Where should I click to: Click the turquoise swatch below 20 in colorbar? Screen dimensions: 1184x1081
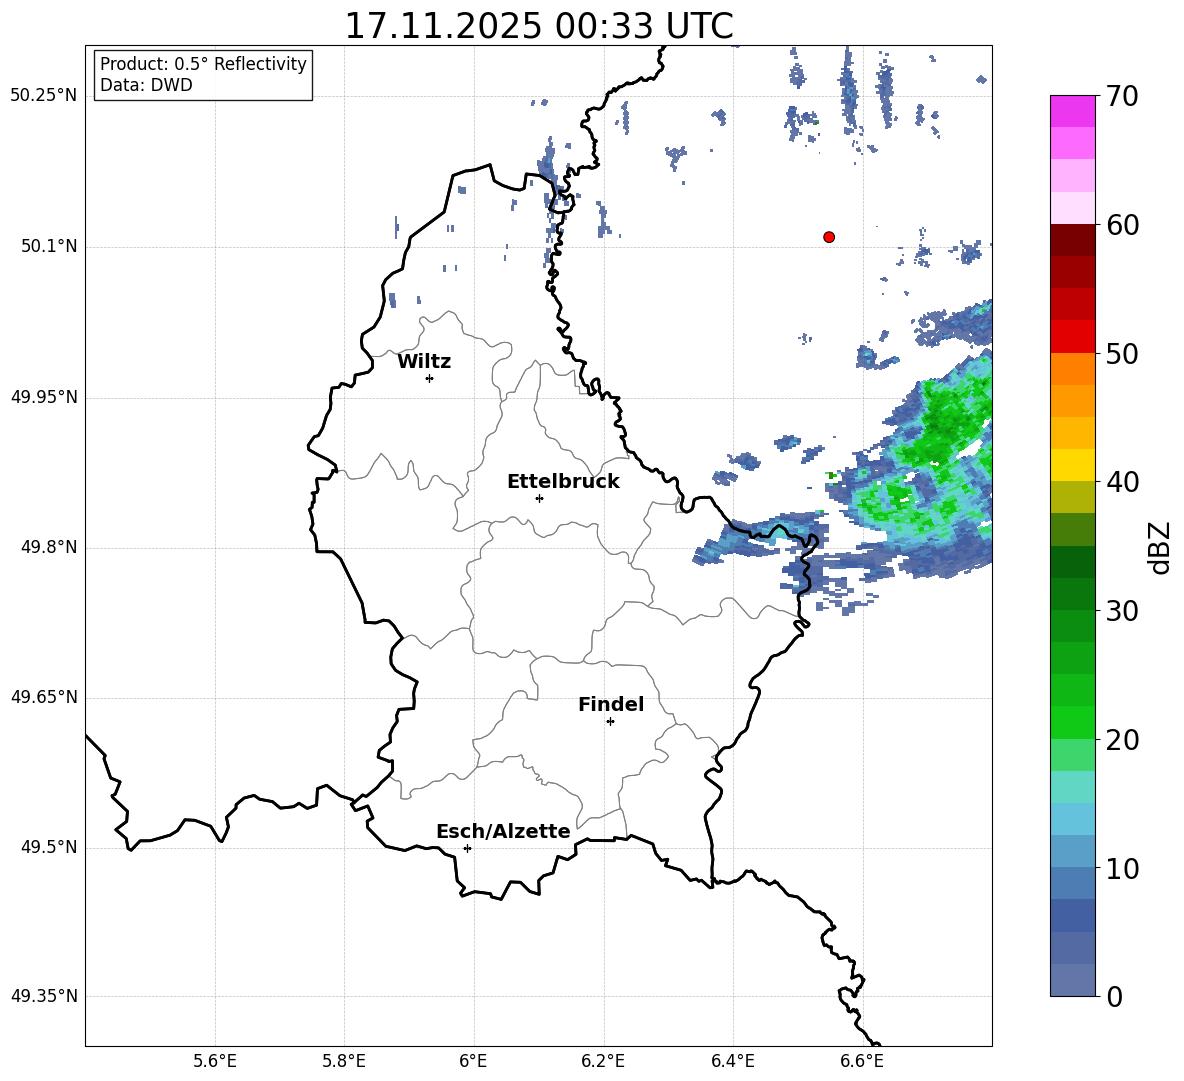(x=1072, y=787)
